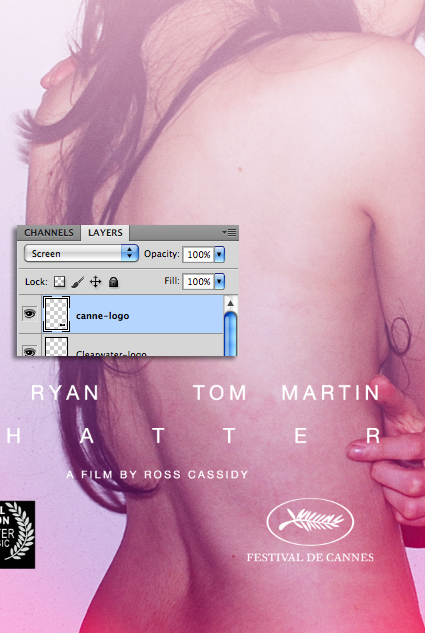Click the Festival de Cannes palm logo
Viewport: 425px width, 633px height.
click(x=310, y=522)
